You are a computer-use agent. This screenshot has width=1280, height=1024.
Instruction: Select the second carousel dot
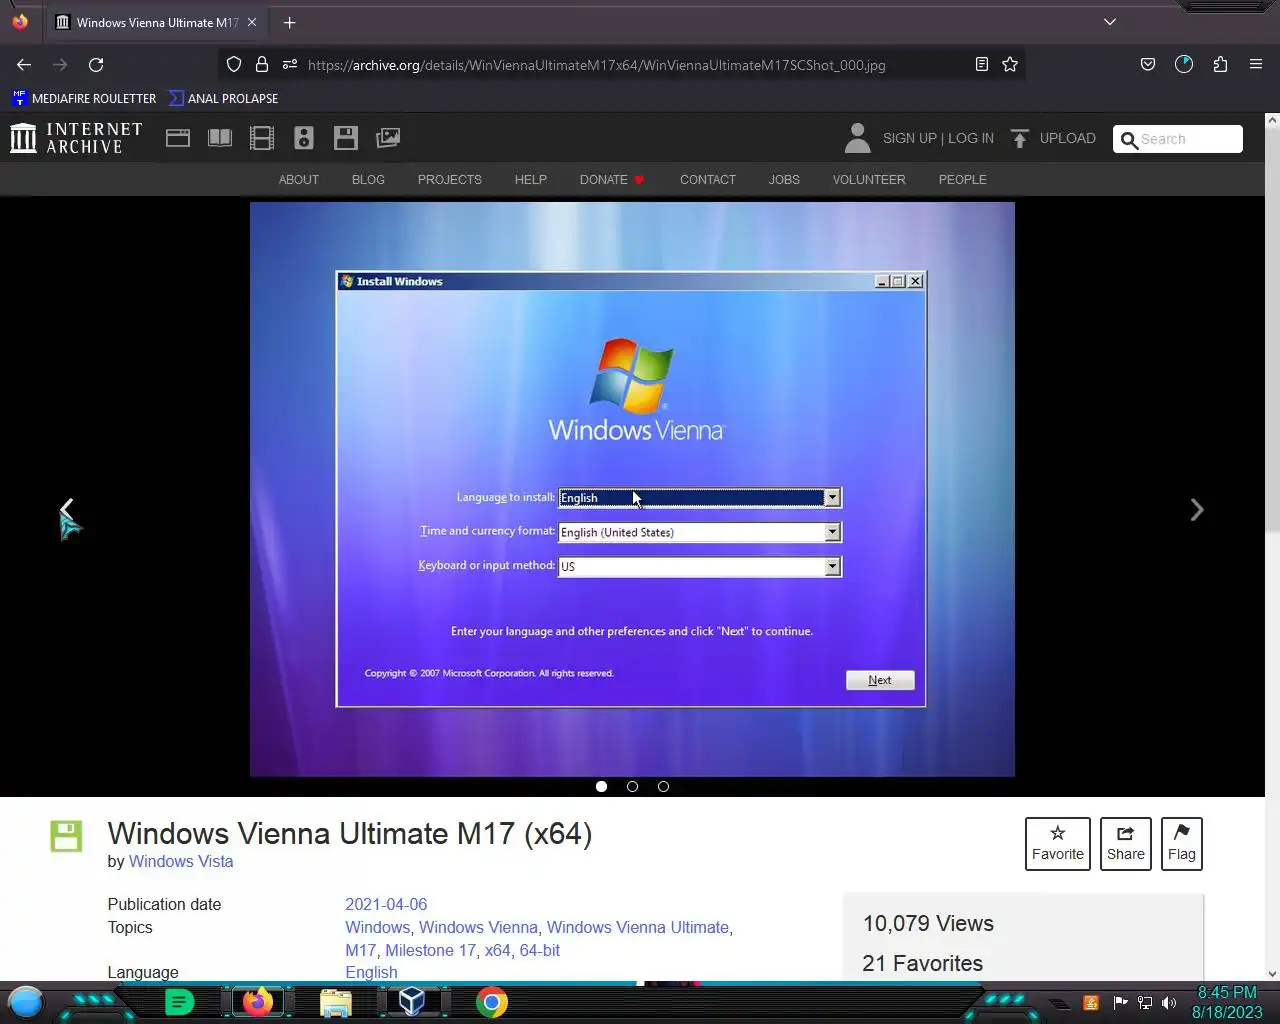632,786
